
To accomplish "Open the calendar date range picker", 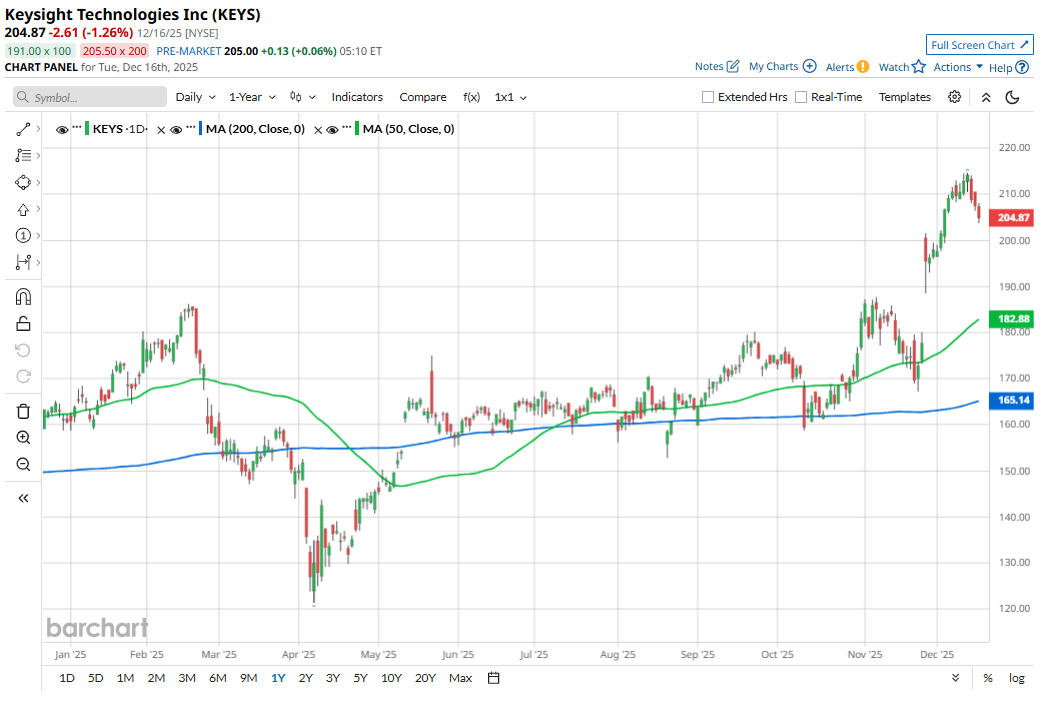I will pyautogui.click(x=493, y=678).
